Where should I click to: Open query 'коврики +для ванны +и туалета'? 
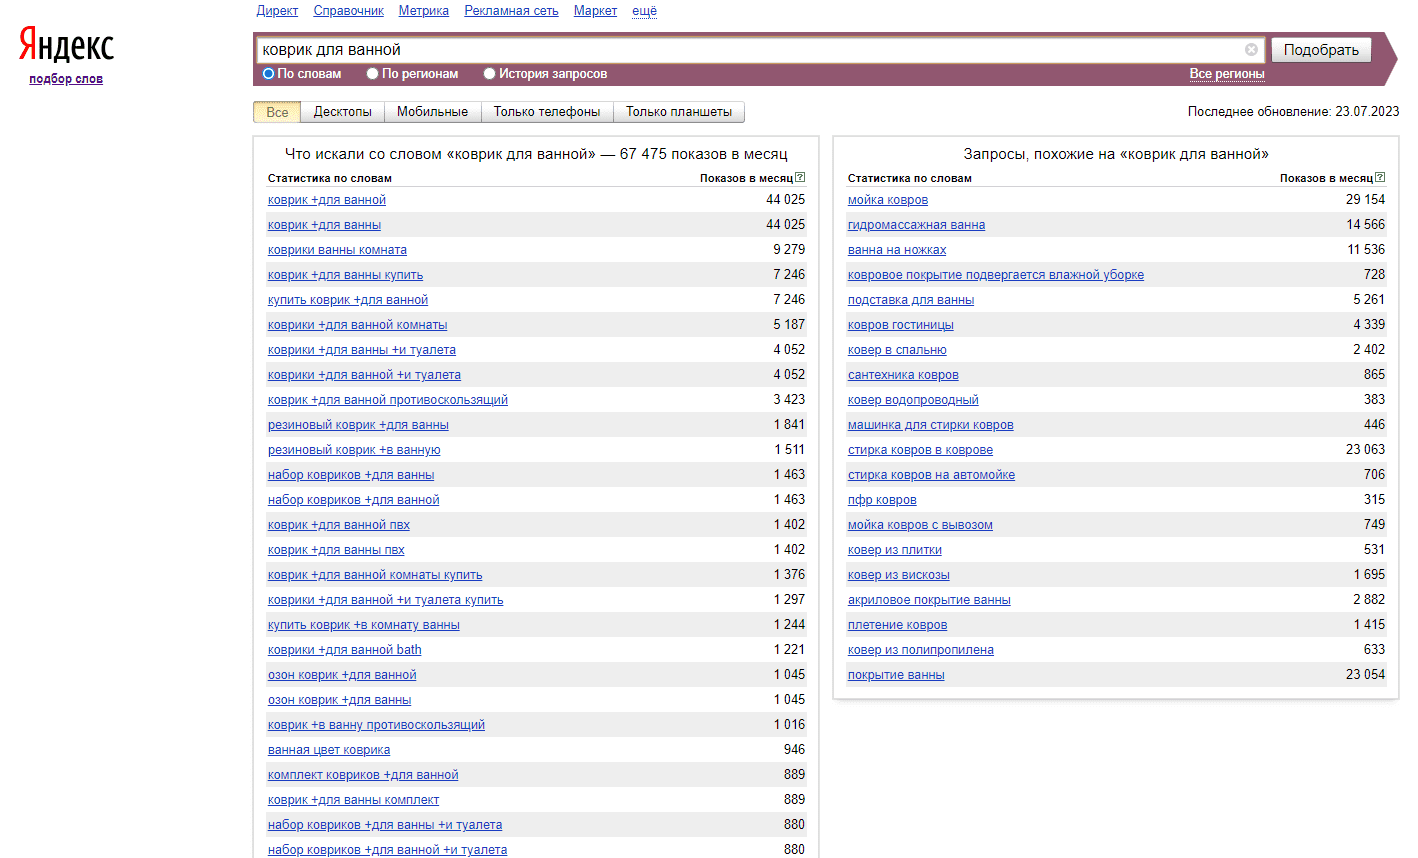(362, 350)
